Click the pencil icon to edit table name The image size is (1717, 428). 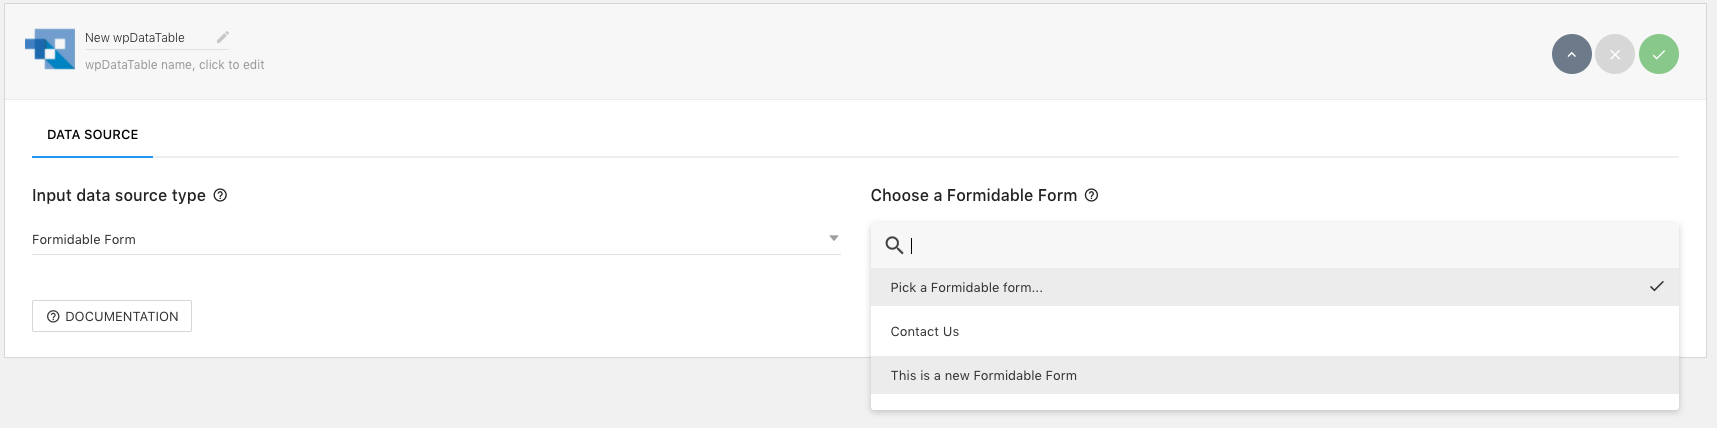[222, 37]
